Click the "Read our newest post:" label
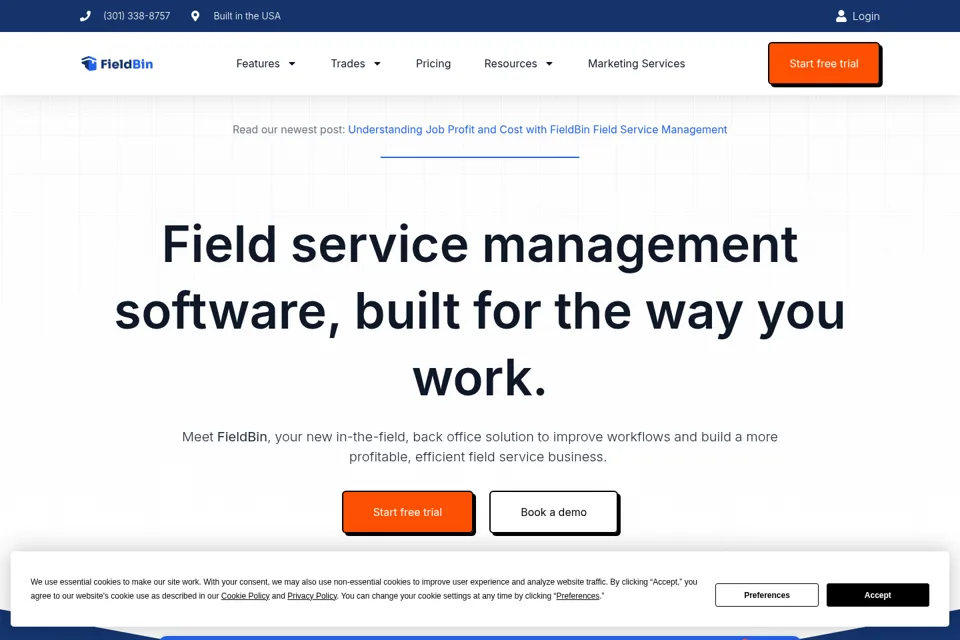Viewport: 960px width, 640px height. point(288,130)
